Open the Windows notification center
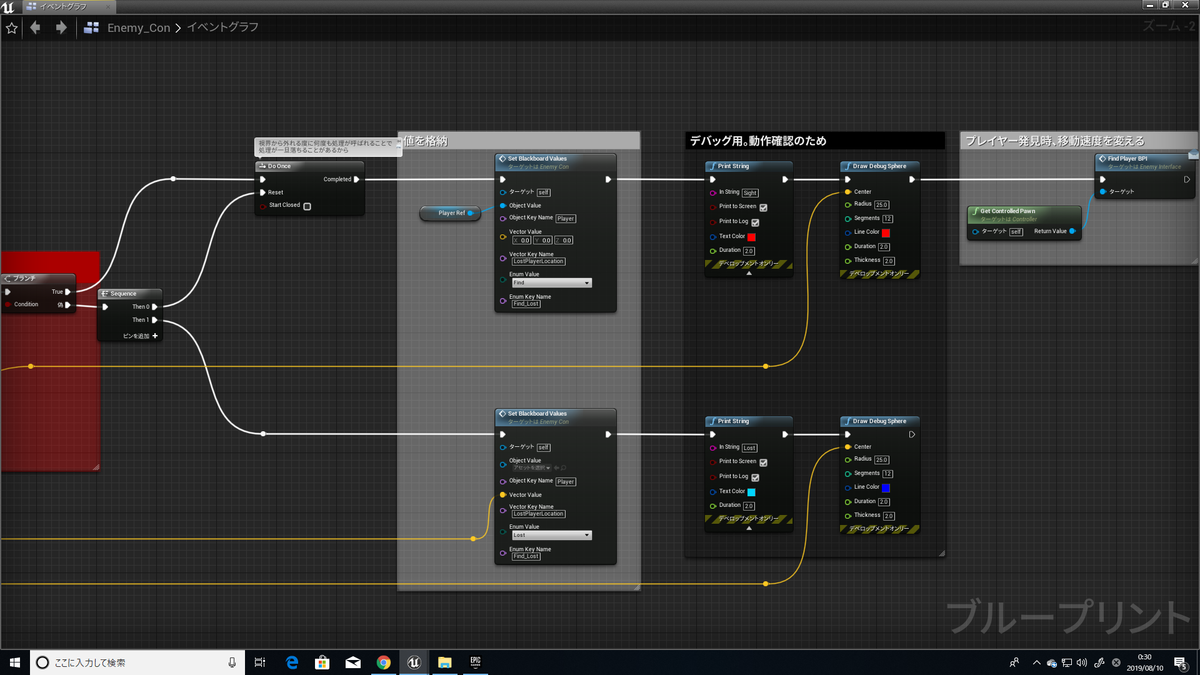1200x675 pixels. click(1181, 662)
